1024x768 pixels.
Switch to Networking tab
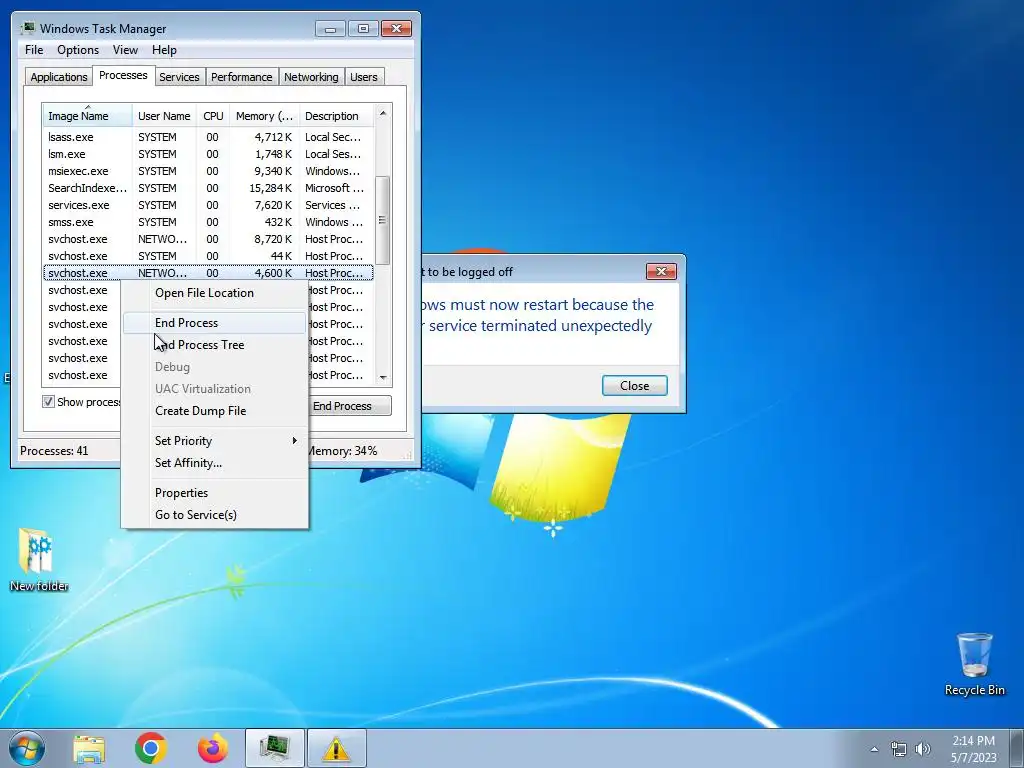pos(311,77)
